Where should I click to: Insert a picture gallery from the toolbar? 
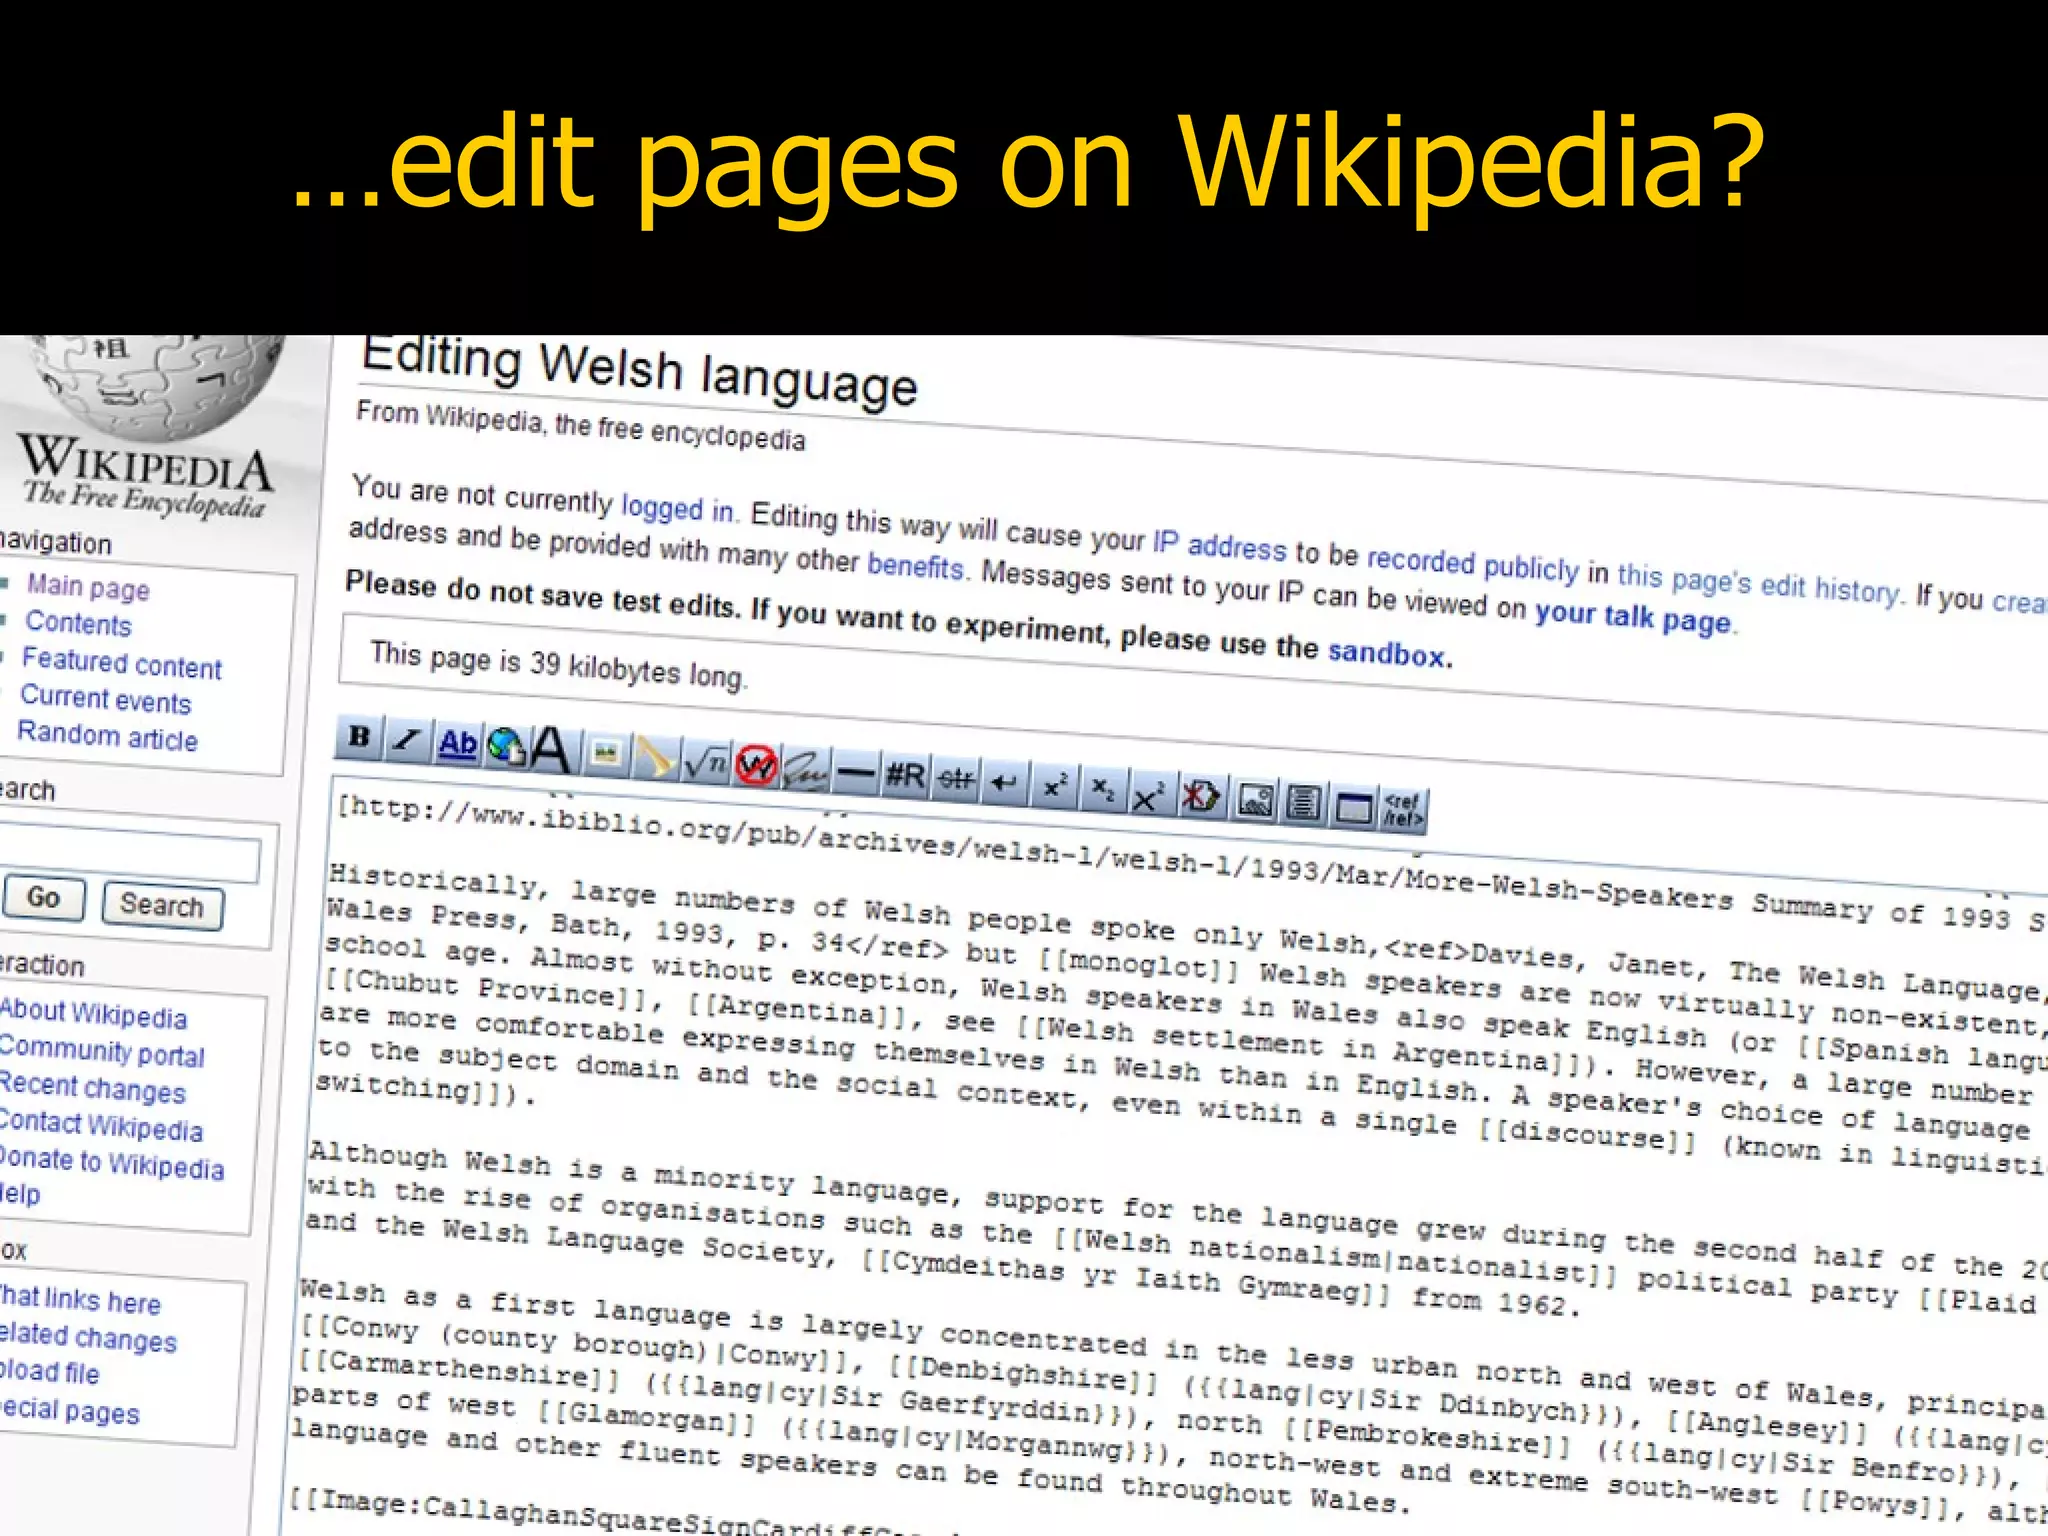click(x=1255, y=801)
